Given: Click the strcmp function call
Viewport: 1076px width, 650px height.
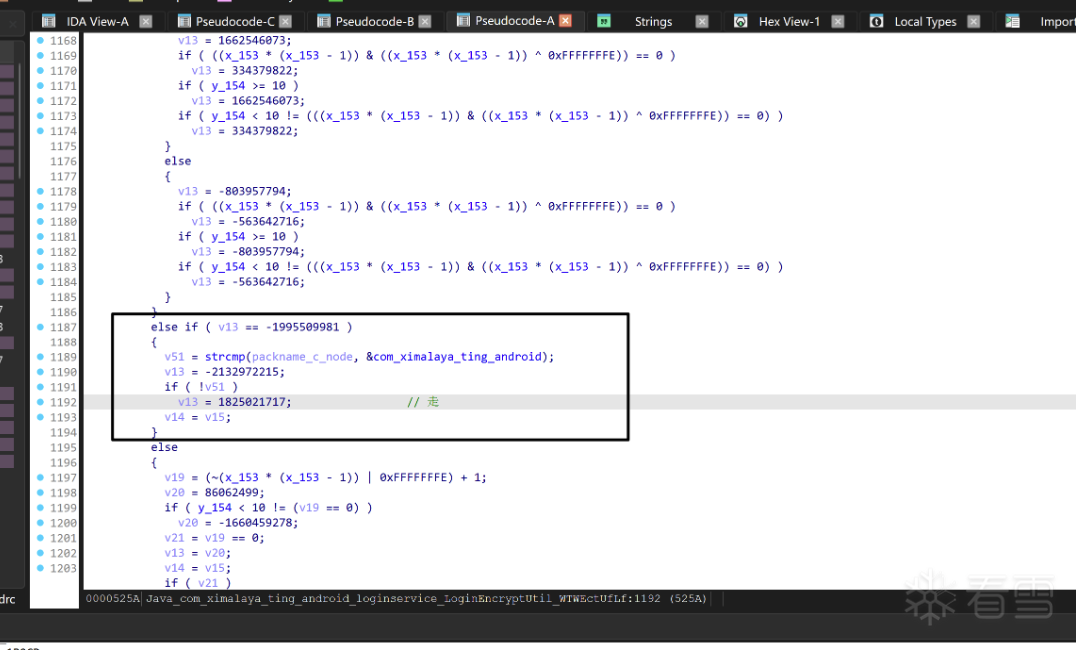Looking at the screenshot, I should [225, 357].
